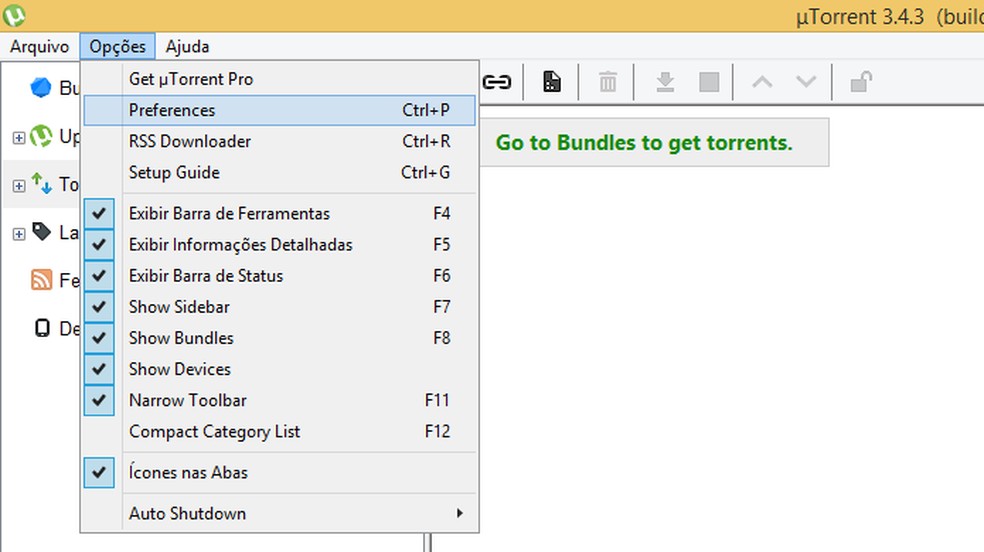Launch Setup Guide menu entry
Screen dimensions: 984x552
pos(280,172)
